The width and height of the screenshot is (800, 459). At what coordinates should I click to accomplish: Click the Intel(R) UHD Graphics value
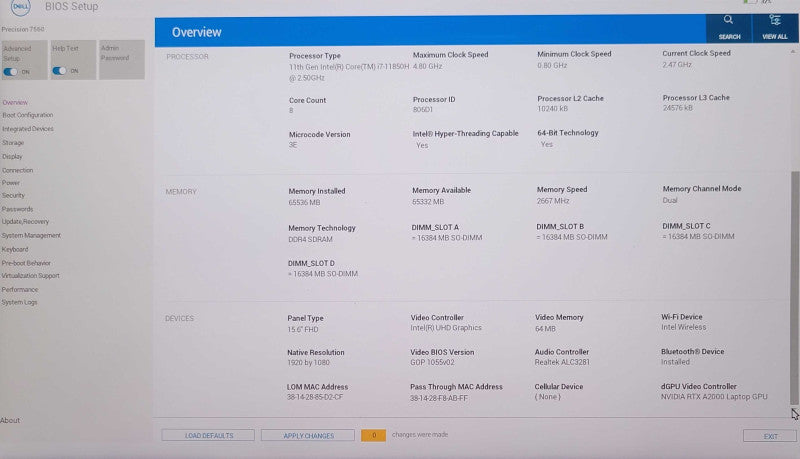[x=446, y=328]
